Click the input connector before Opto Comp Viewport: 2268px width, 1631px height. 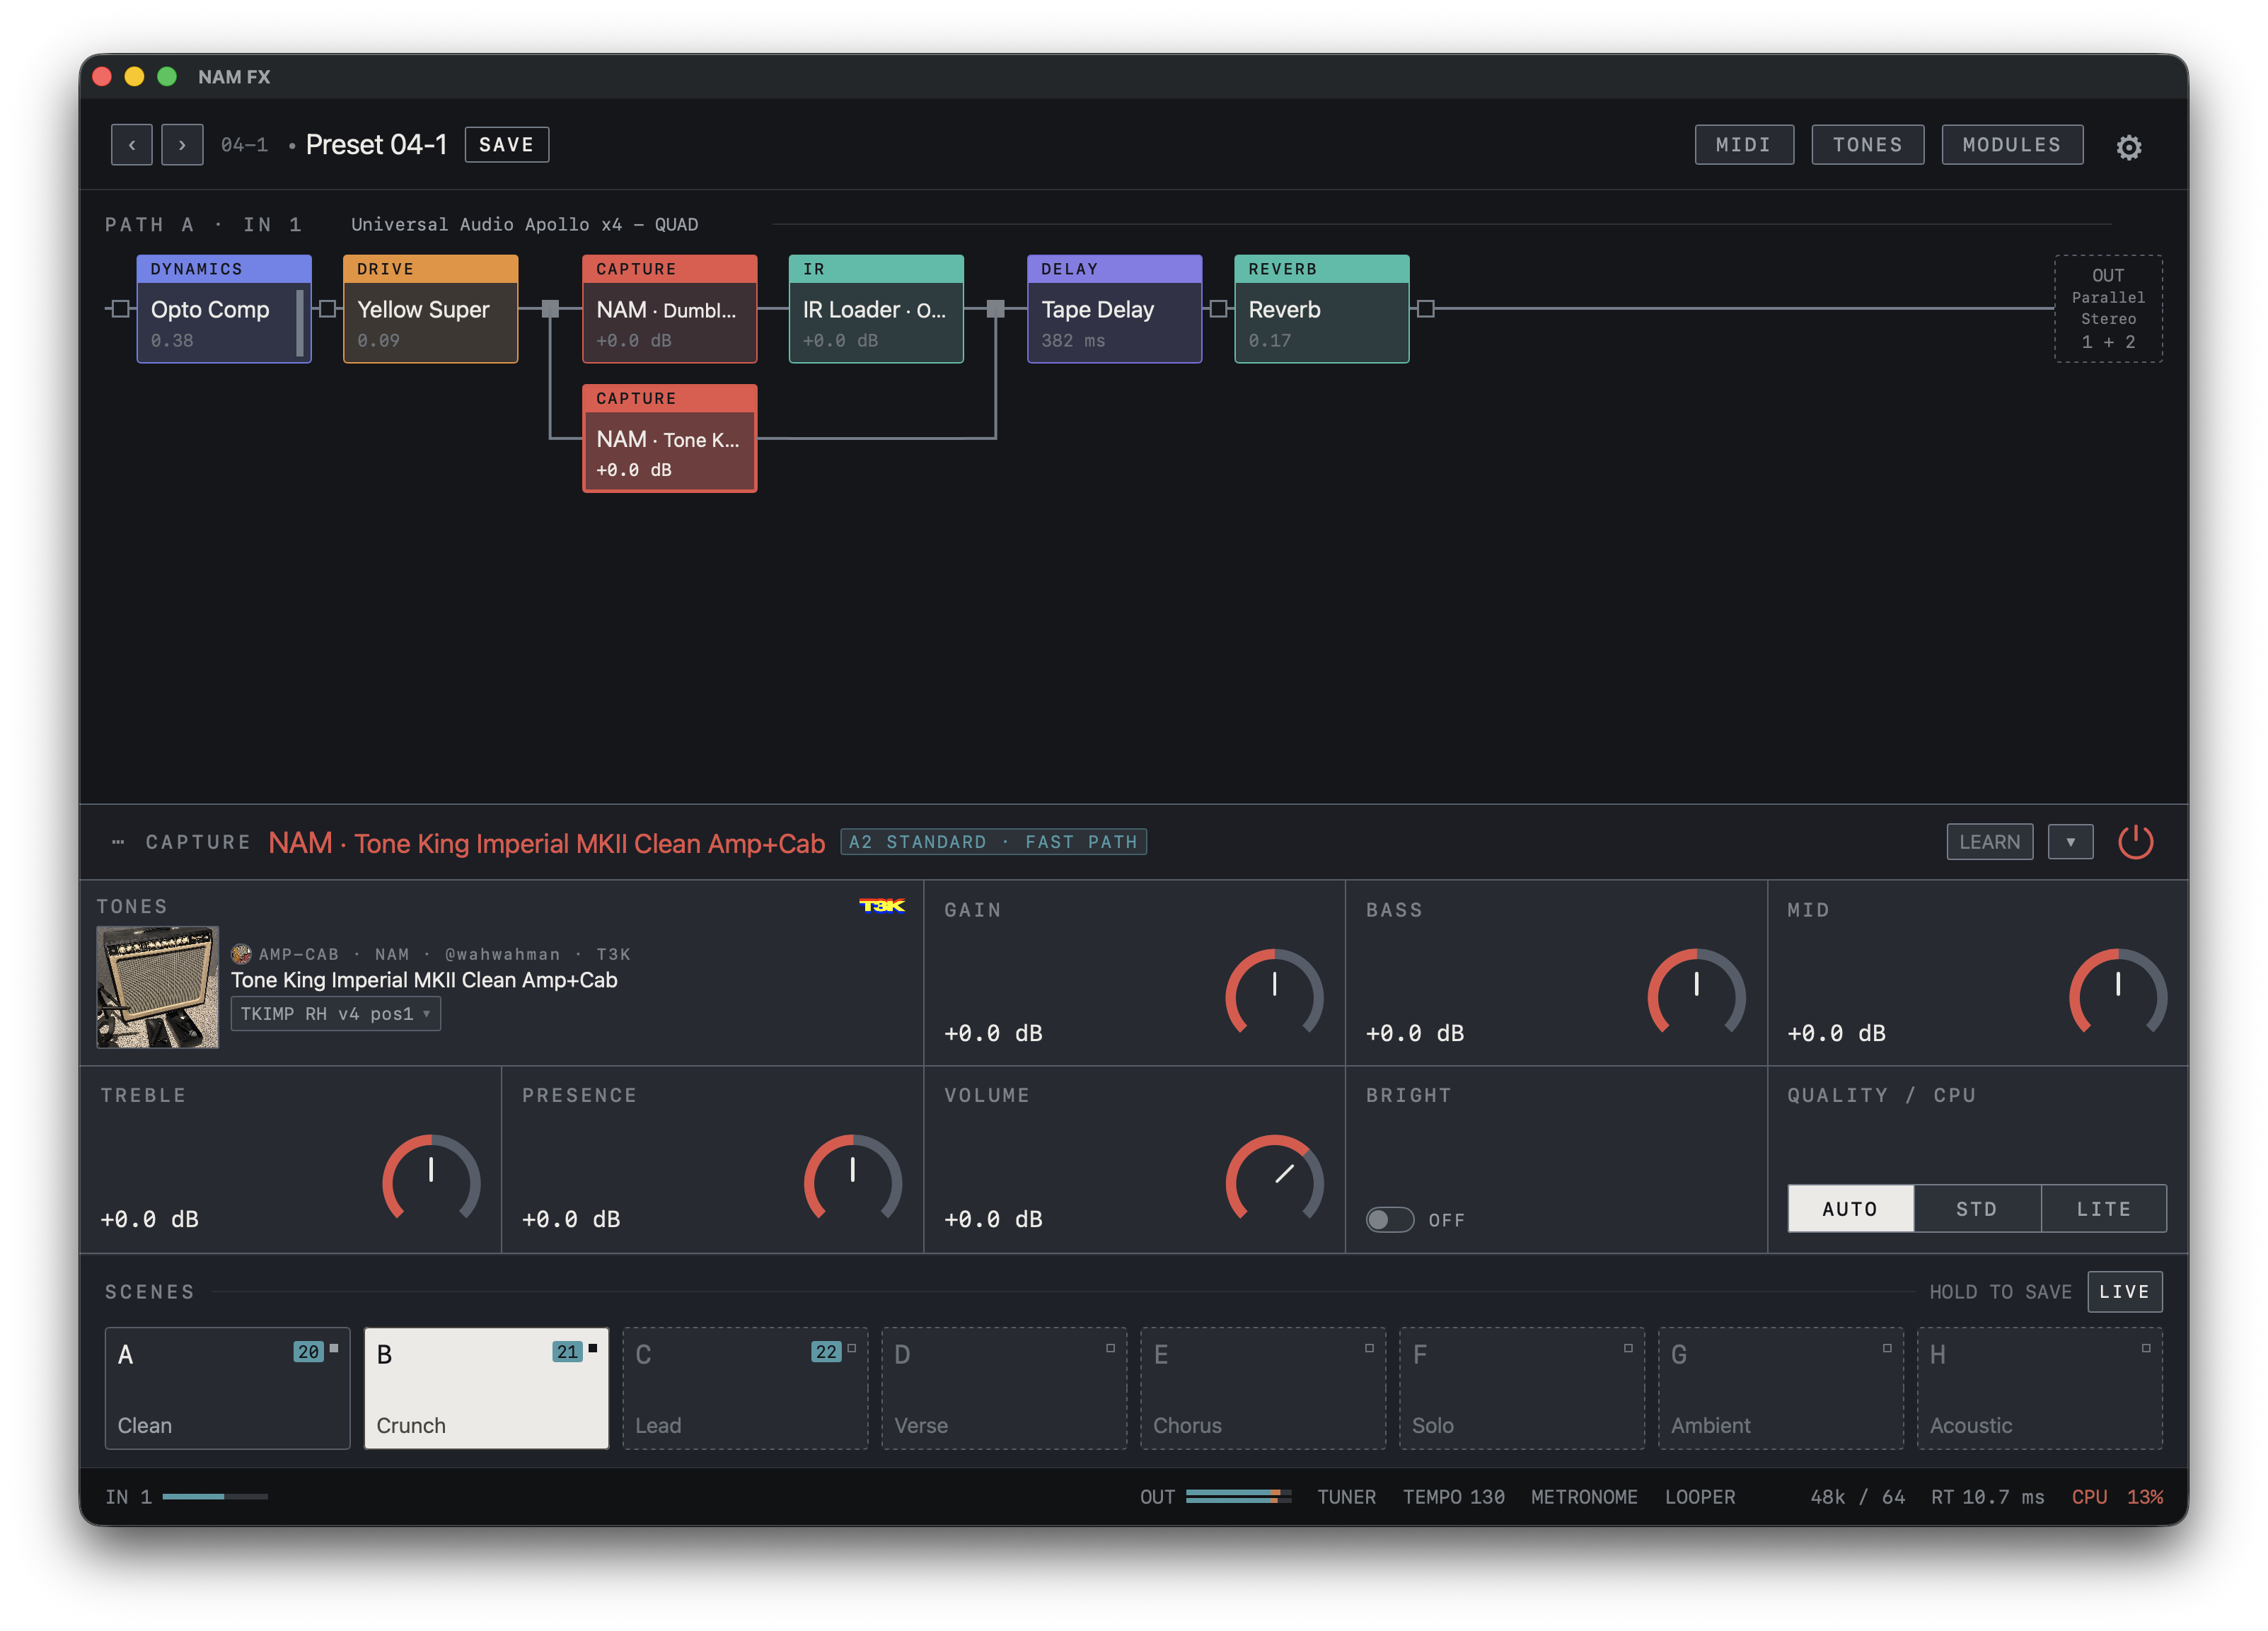(x=120, y=309)
